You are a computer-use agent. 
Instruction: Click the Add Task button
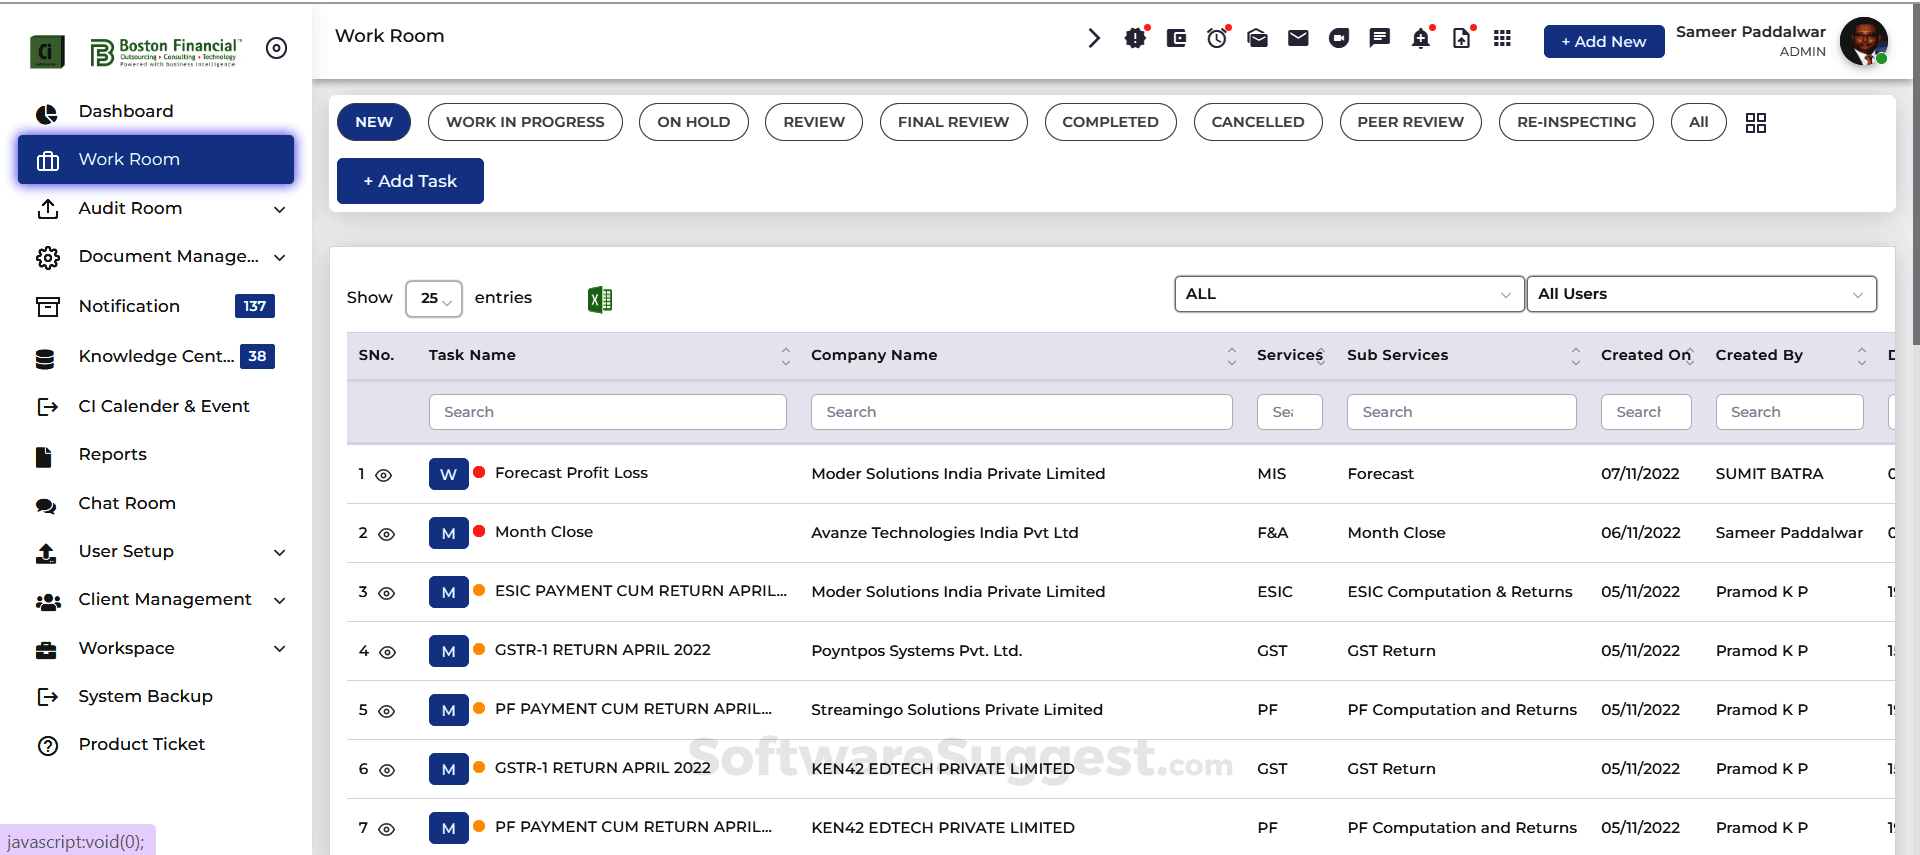[x=410, y=181]
